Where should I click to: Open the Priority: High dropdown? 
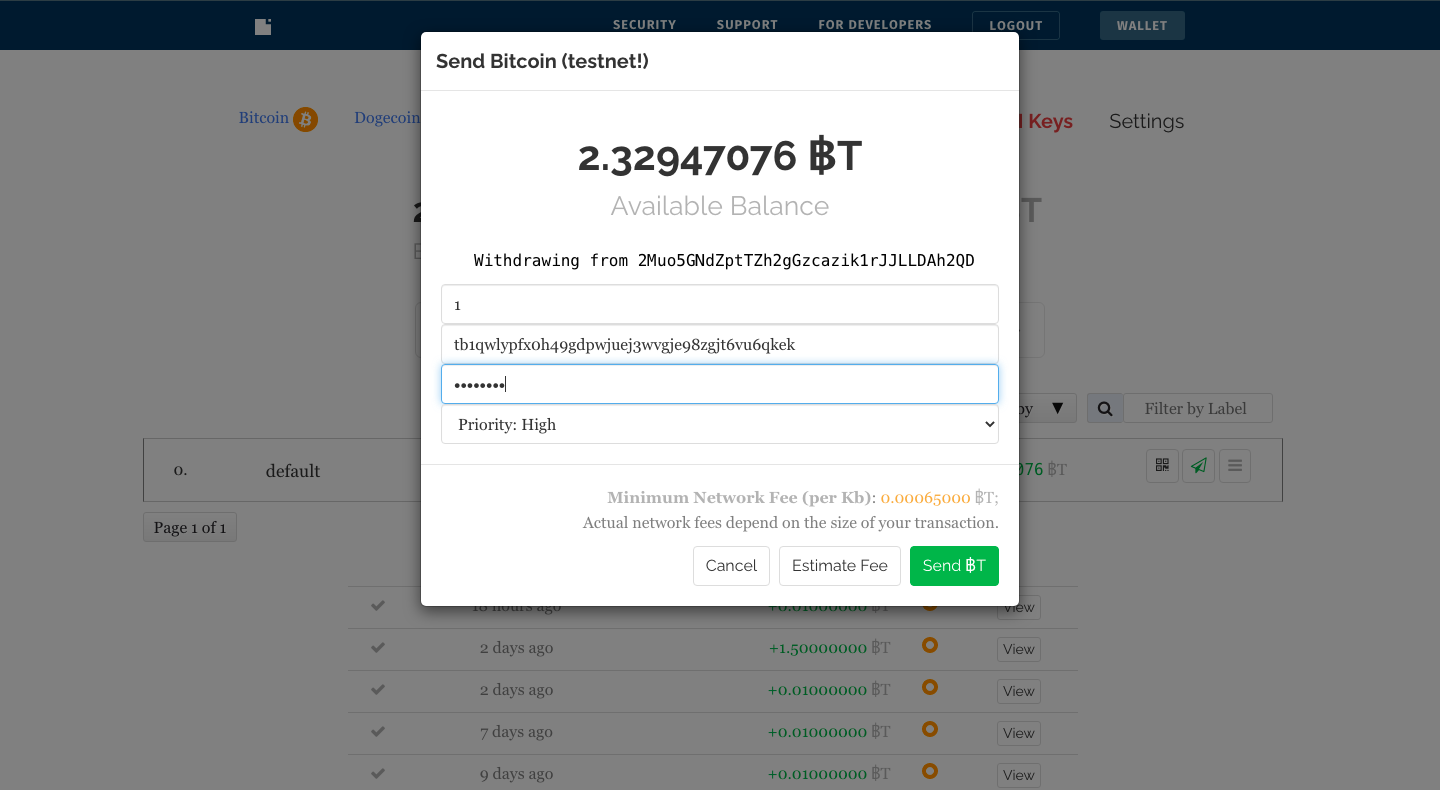coord(720,424)
